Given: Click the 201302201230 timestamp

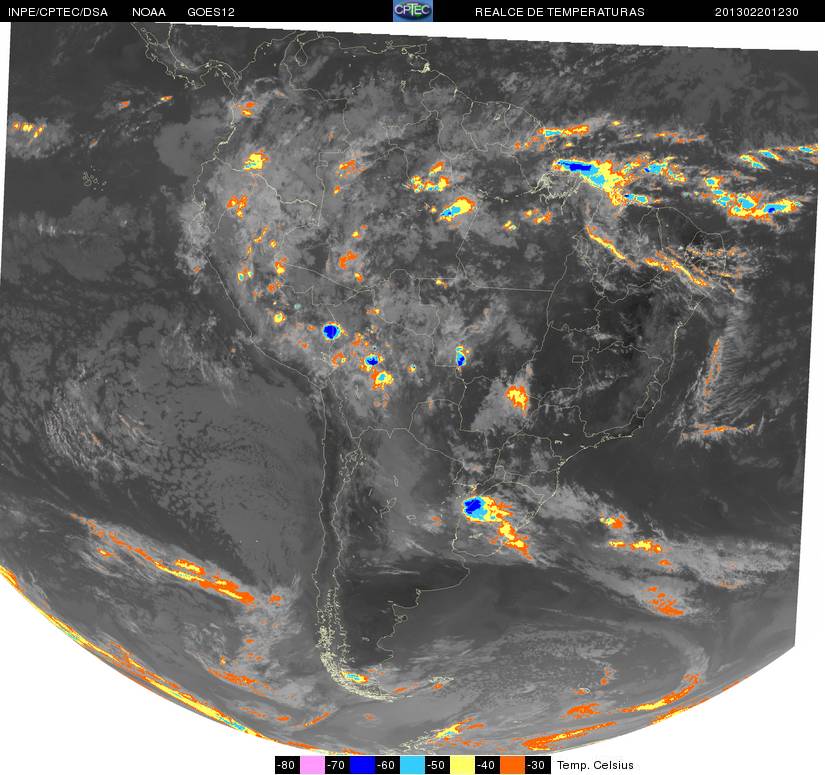Looking at the screenshot, I should (x=757, y=12).
